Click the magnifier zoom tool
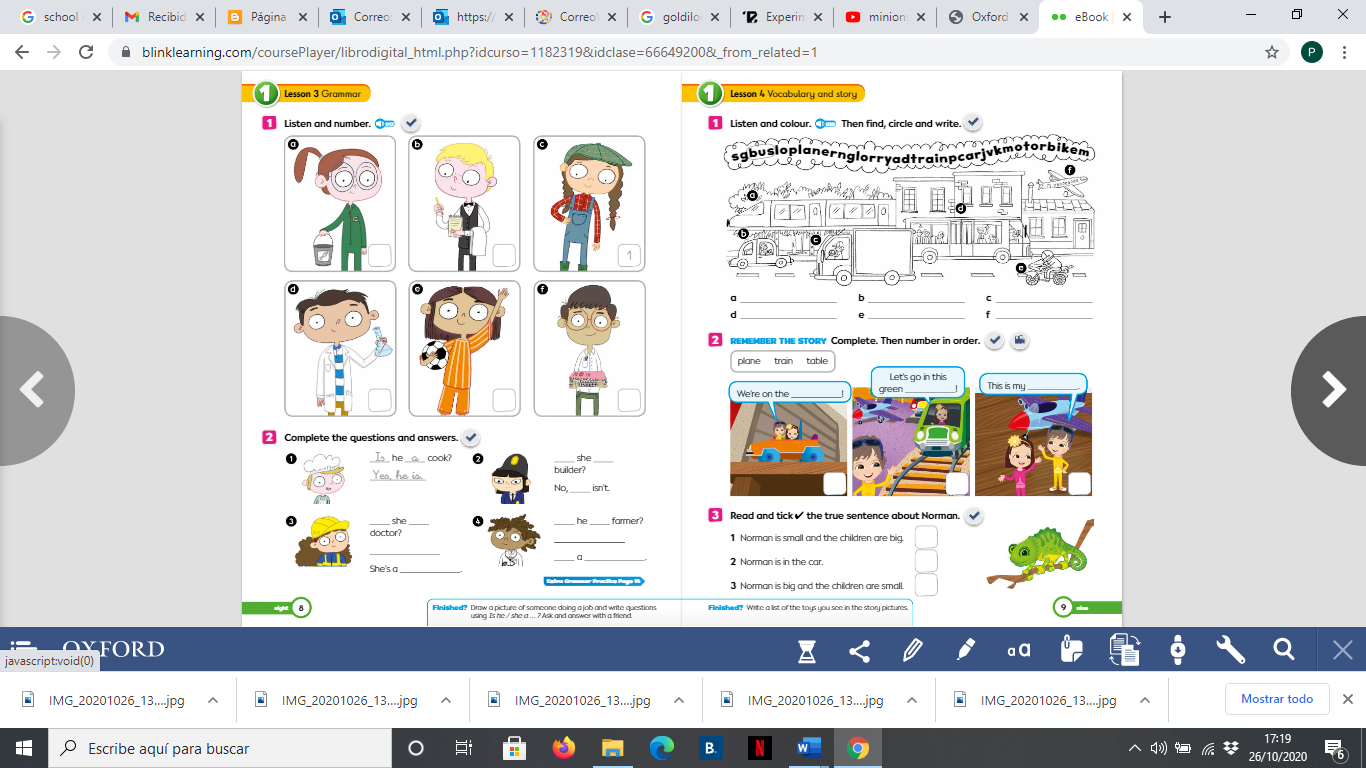The width and height of the screenshot is (1366, 768). pos(1284,650)
